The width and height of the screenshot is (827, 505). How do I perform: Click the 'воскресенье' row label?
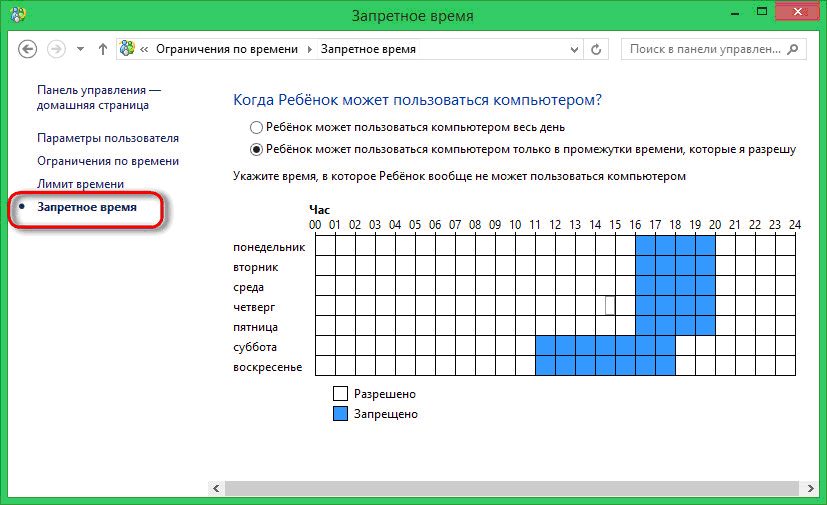pos(267,367)
